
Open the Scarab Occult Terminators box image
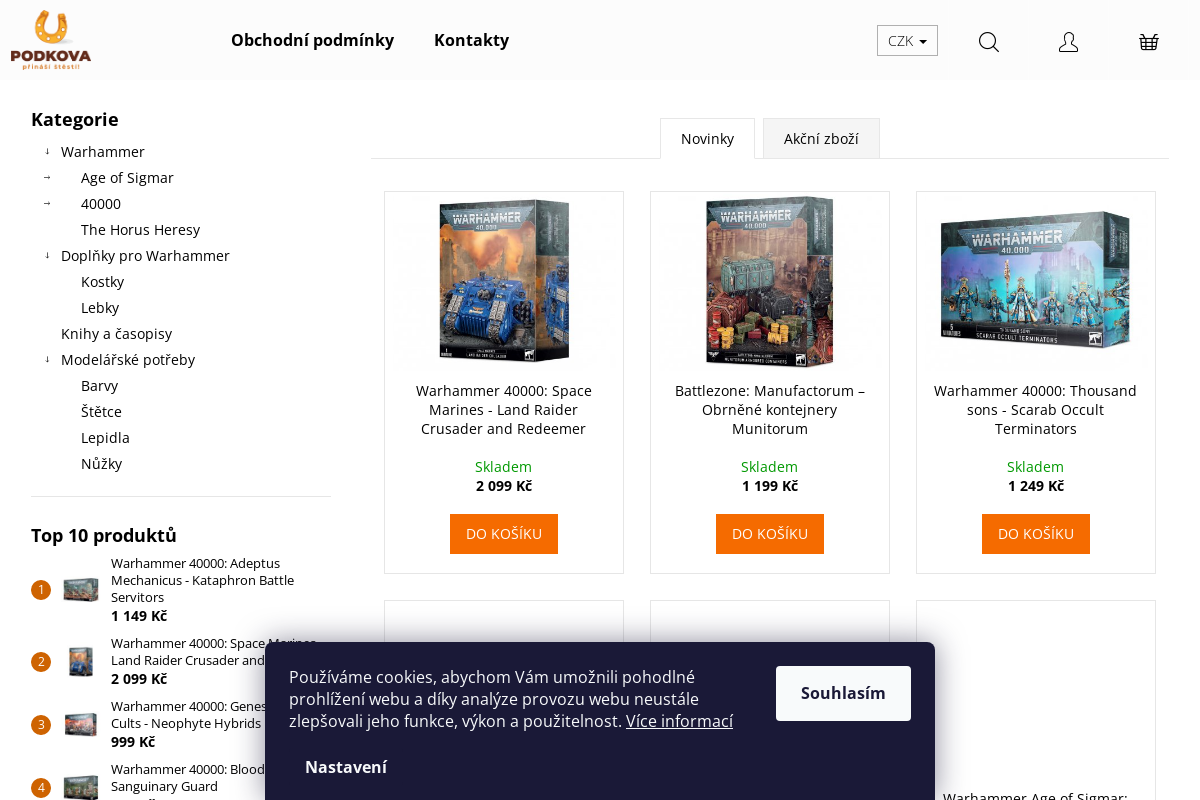[x=1035, y=281]
